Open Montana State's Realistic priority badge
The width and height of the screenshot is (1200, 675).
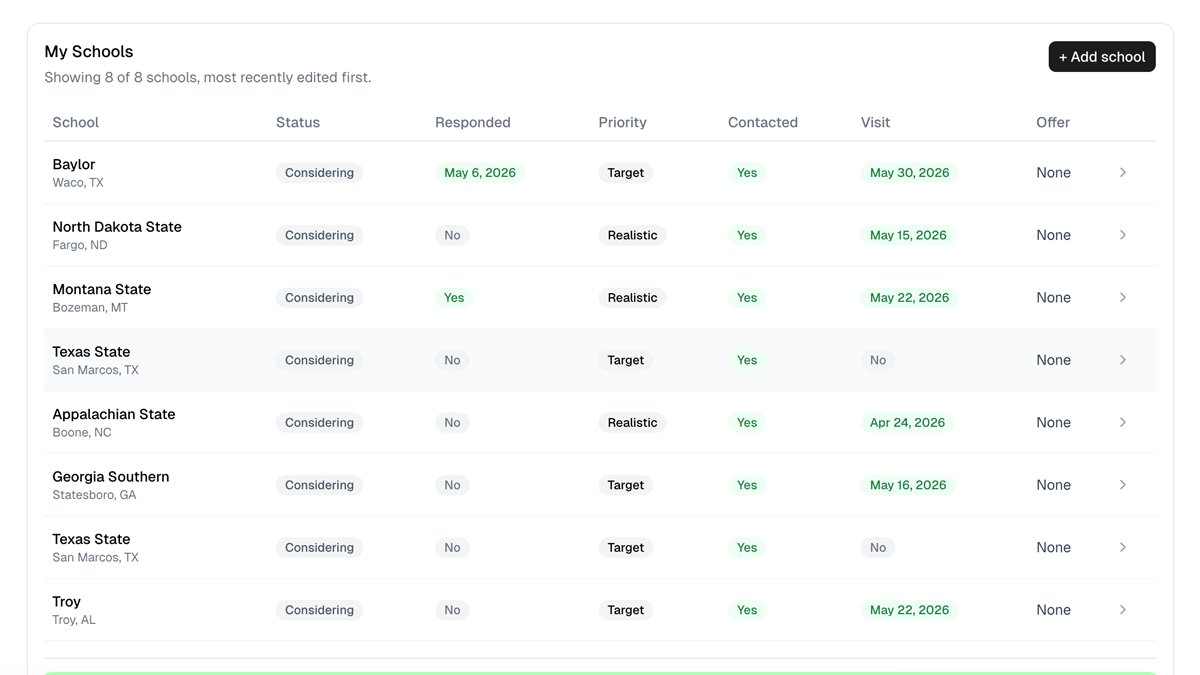[632, 298]
